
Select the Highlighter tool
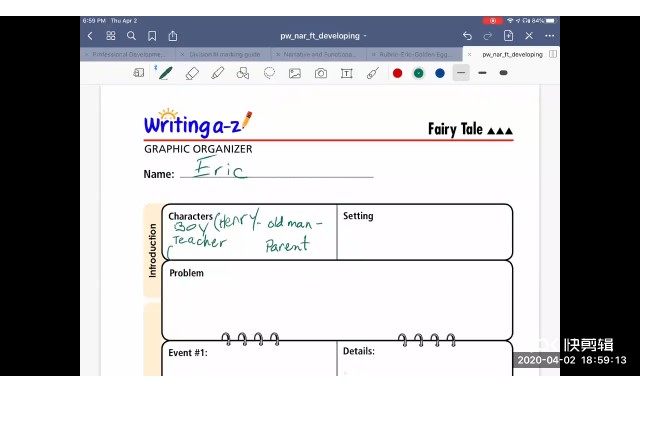click(x=217, y=73)
